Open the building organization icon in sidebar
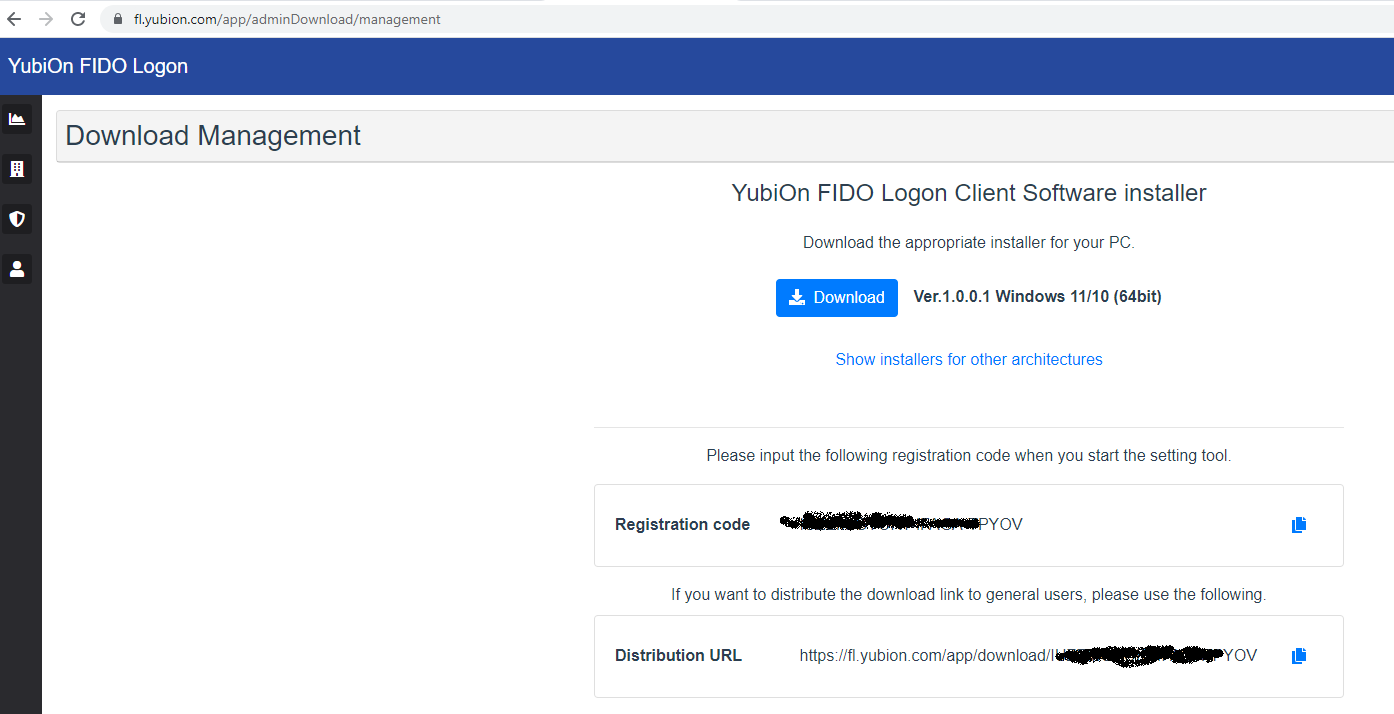 point(17,169)
